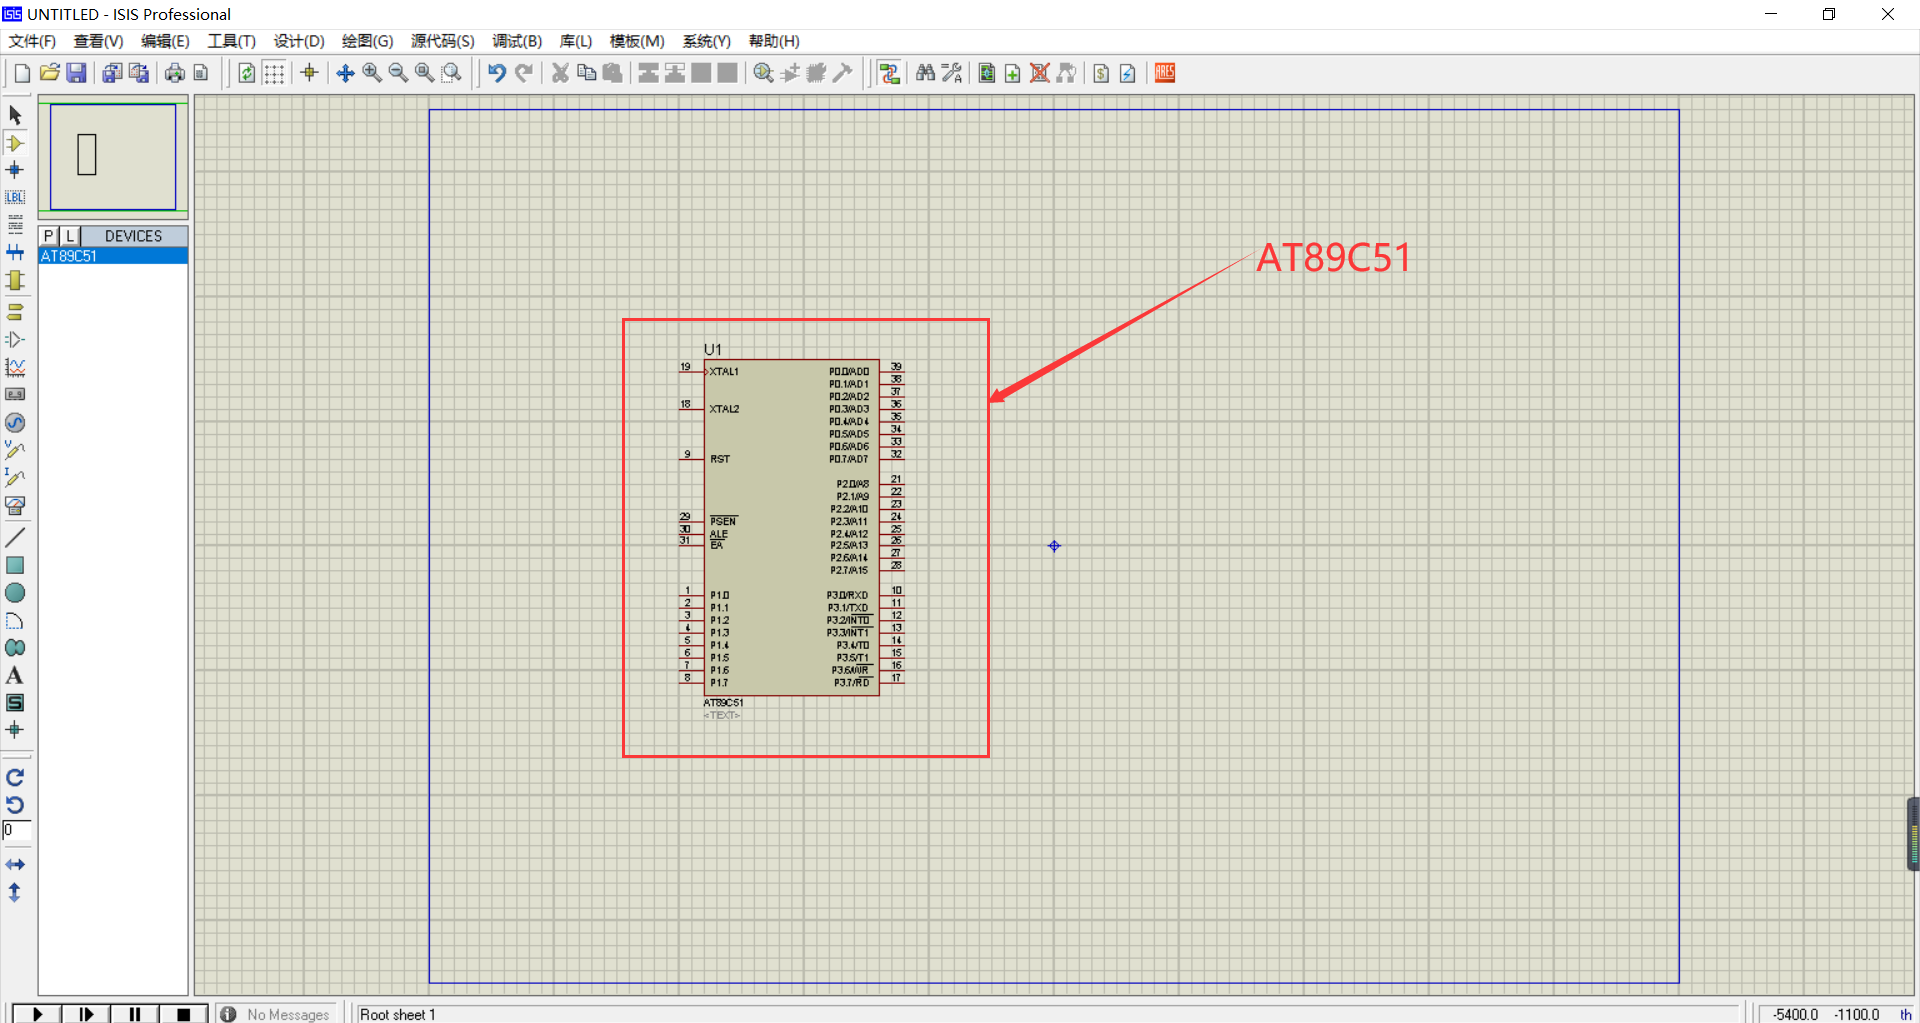The image size is (1920, 1023).
Task: Select Junction Dot mode tool
Action: tap(15, 170)
